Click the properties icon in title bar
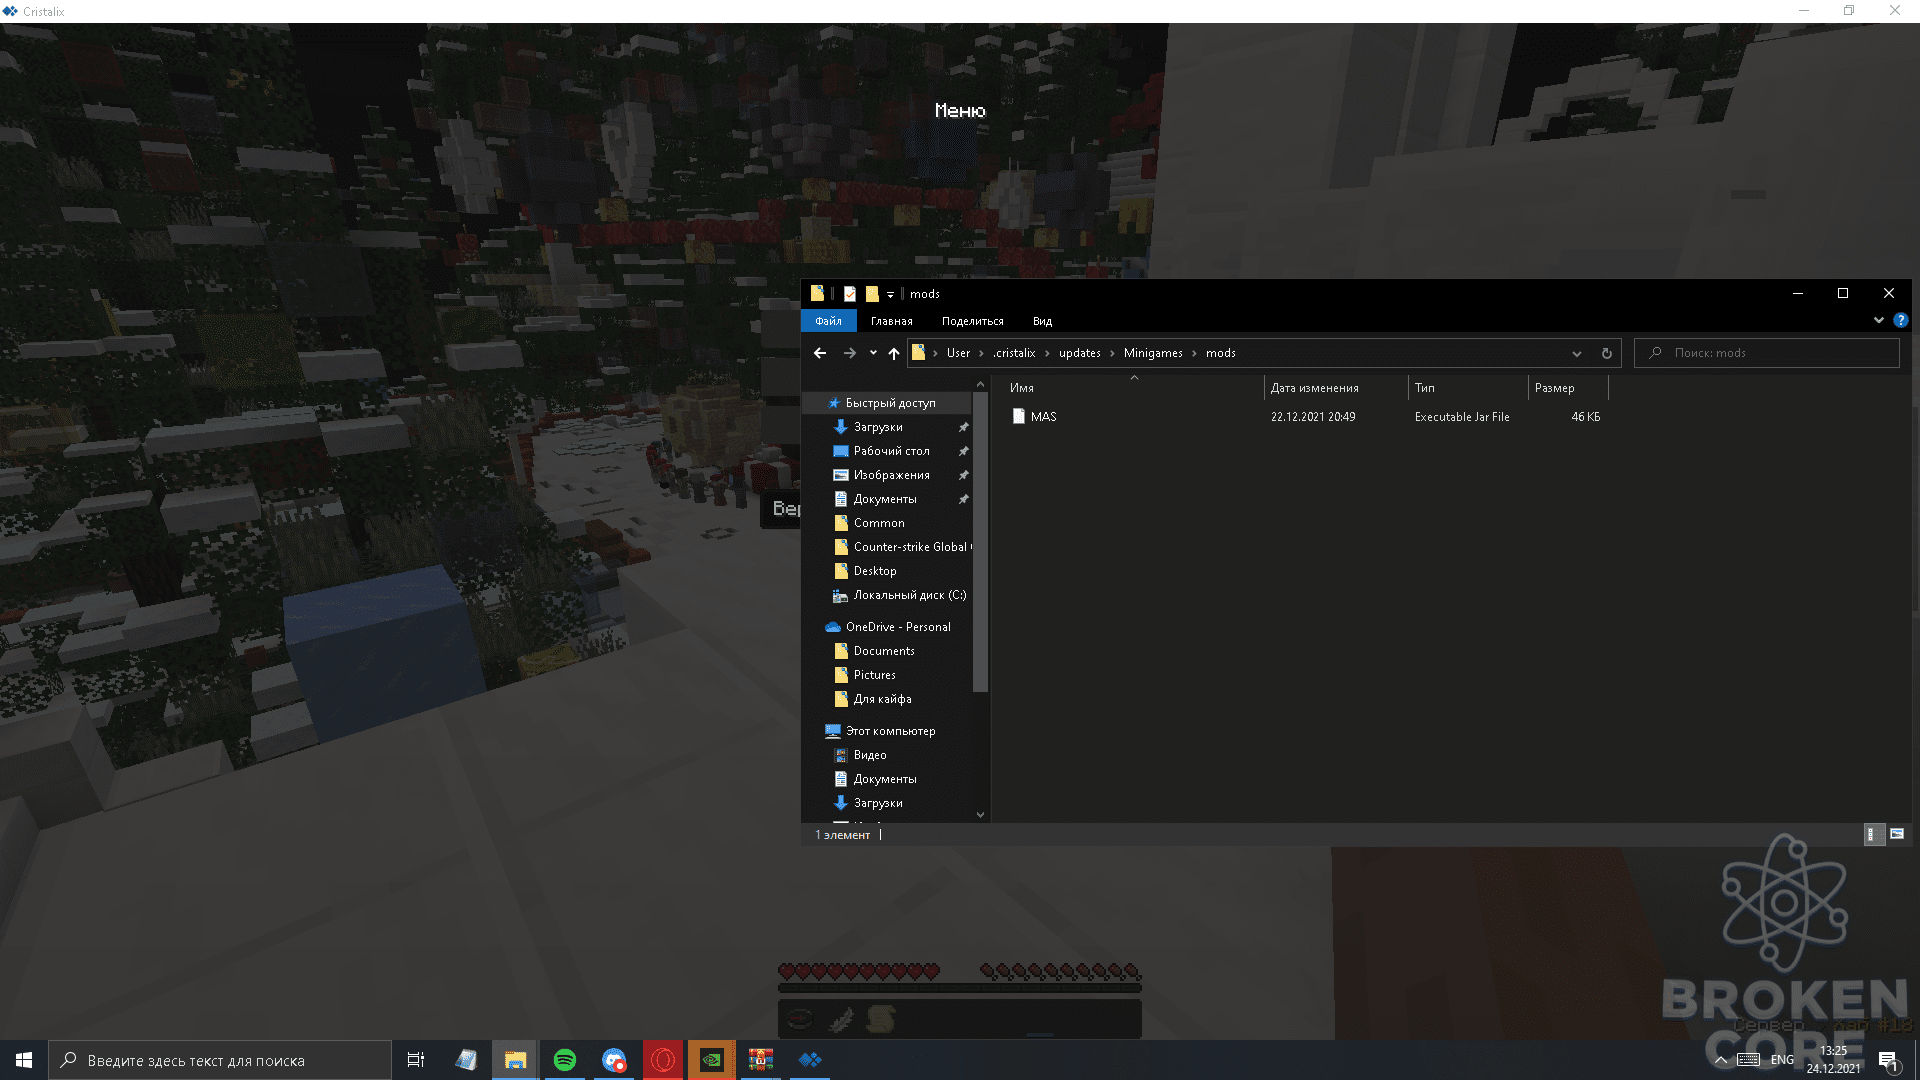The width and height of the screenshot is (1920, 1080). 849,294
